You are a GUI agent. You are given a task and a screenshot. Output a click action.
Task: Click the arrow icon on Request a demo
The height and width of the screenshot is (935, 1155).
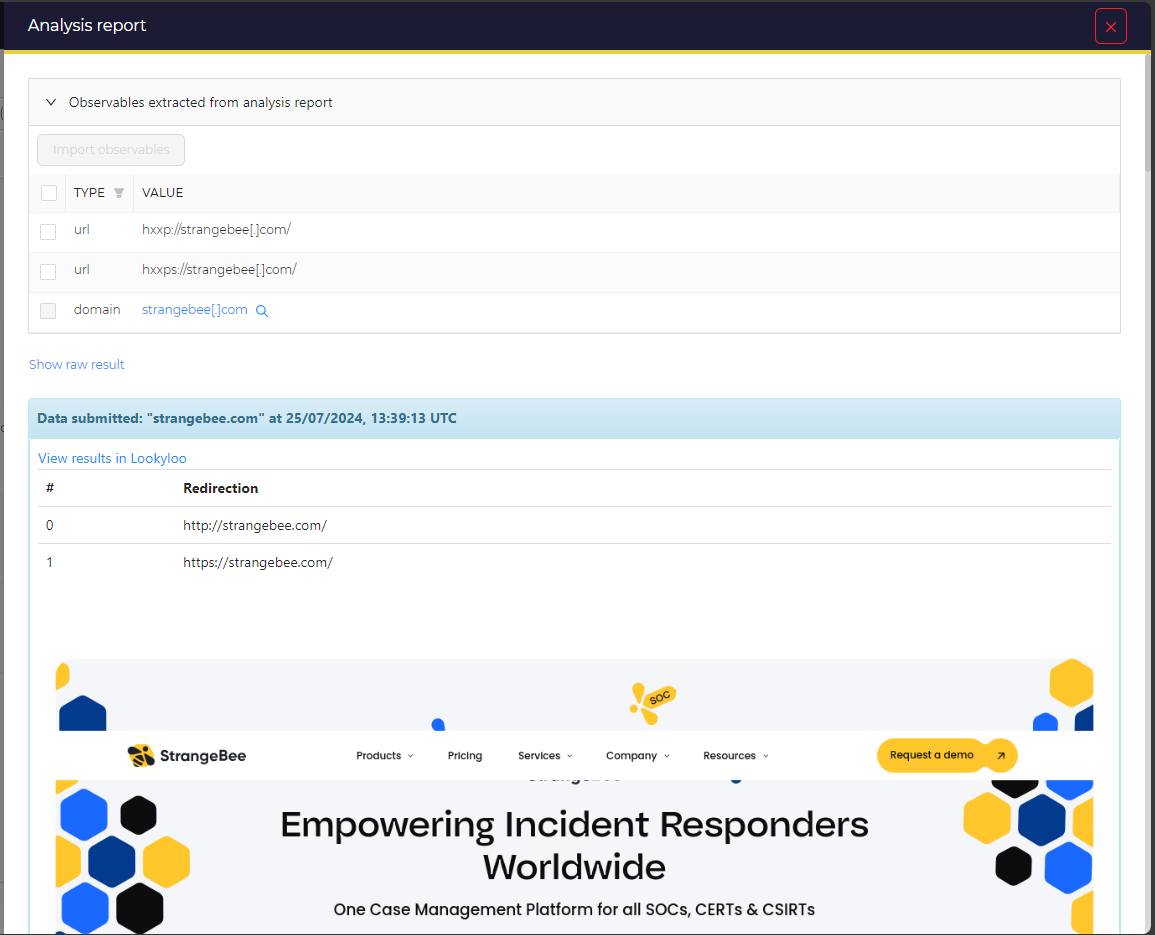point(1001,755)
